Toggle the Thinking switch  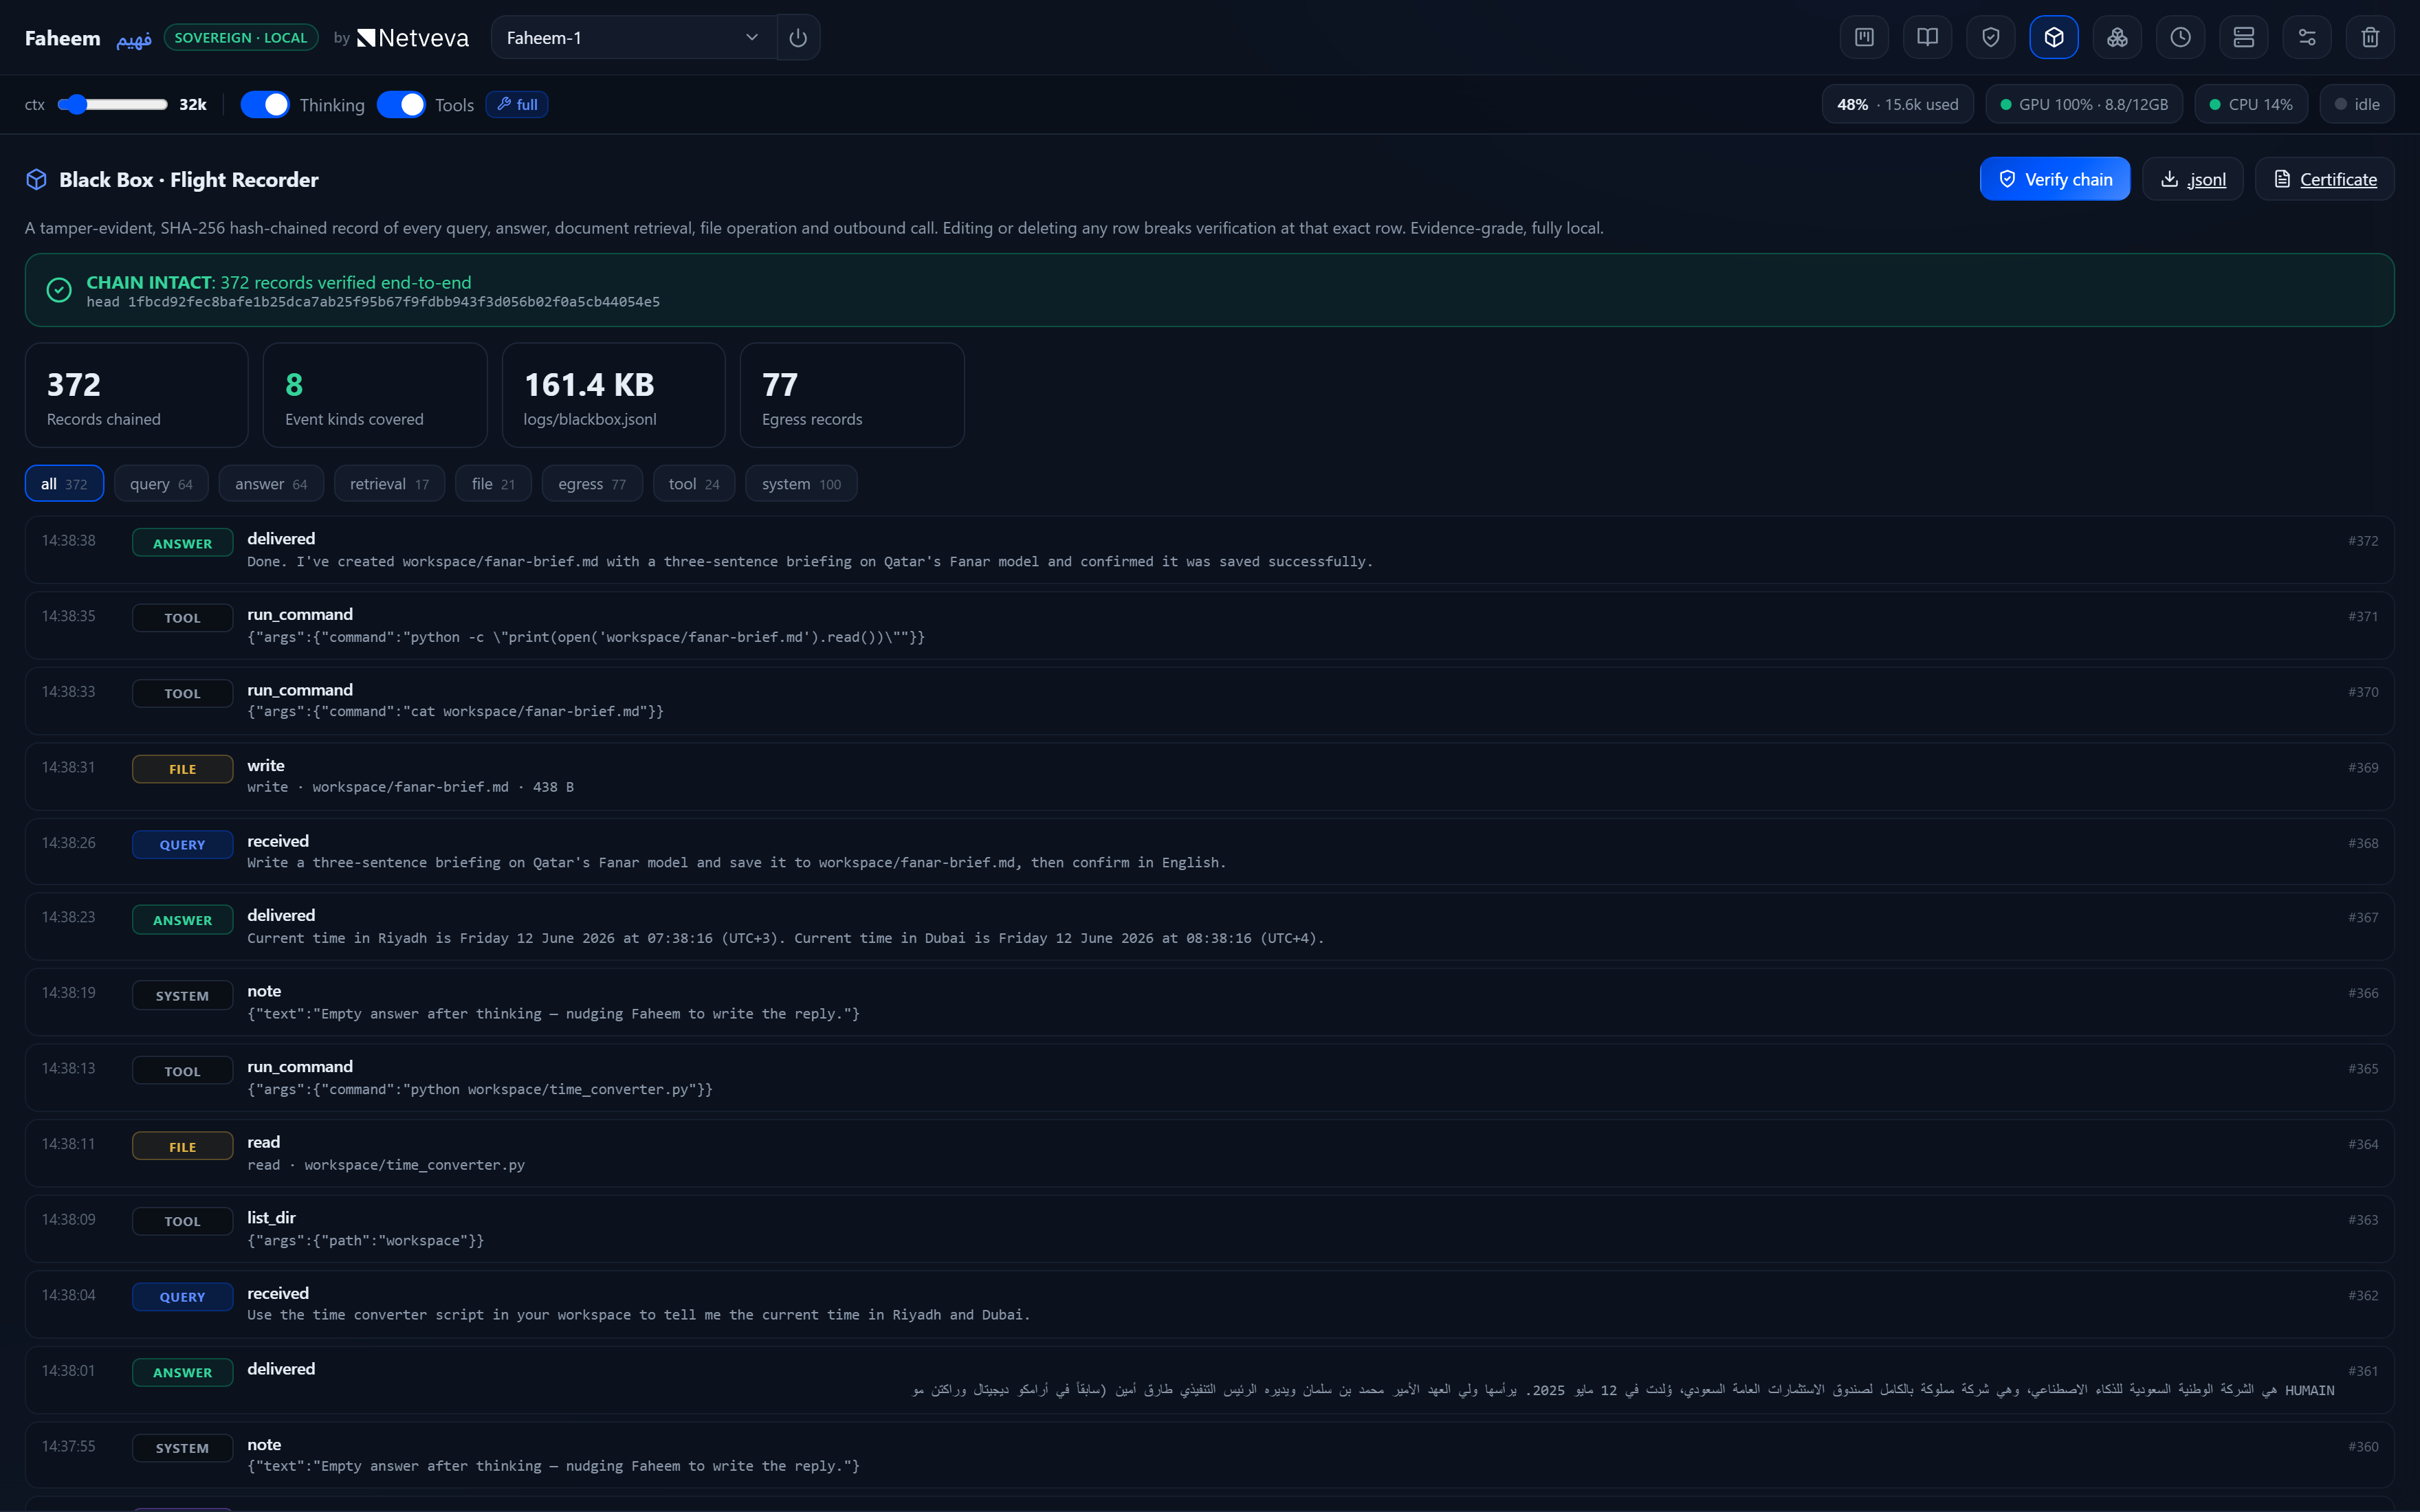[x=265, y=104]
